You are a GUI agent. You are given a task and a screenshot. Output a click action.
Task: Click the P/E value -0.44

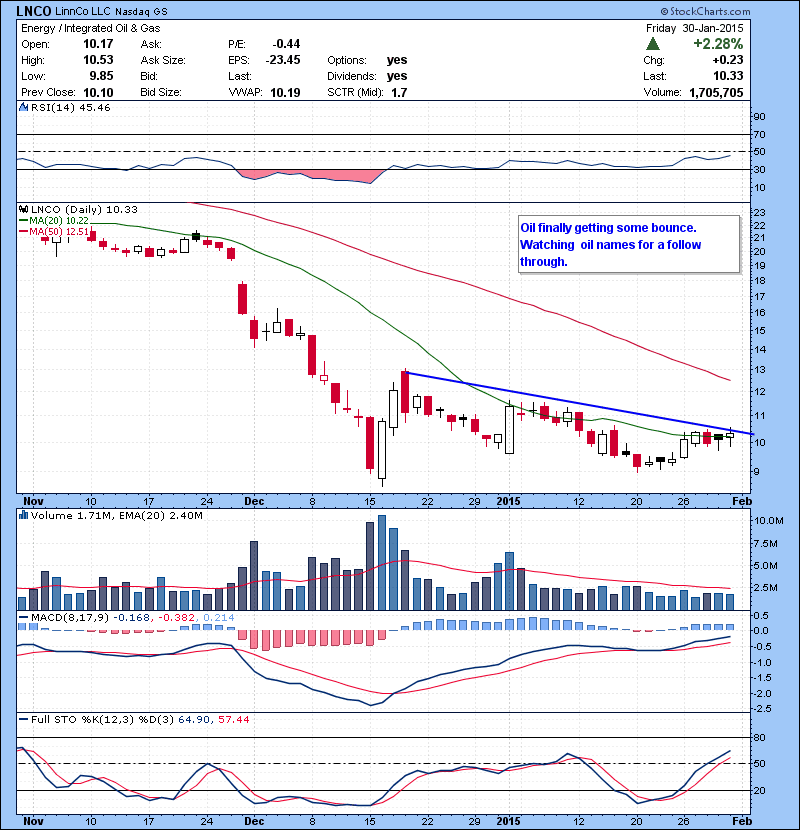pyautogui.click(x=286, y=44)
